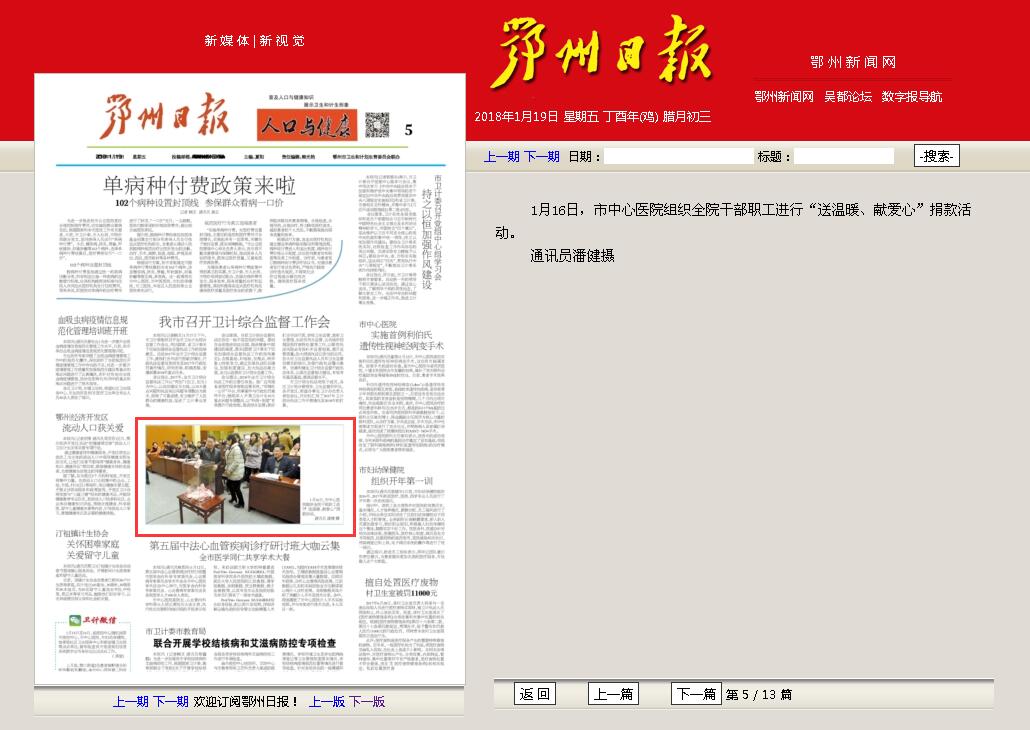Click the 返回 button
The width and height of the screenshot is (1030, 730).
click(535, 694)
